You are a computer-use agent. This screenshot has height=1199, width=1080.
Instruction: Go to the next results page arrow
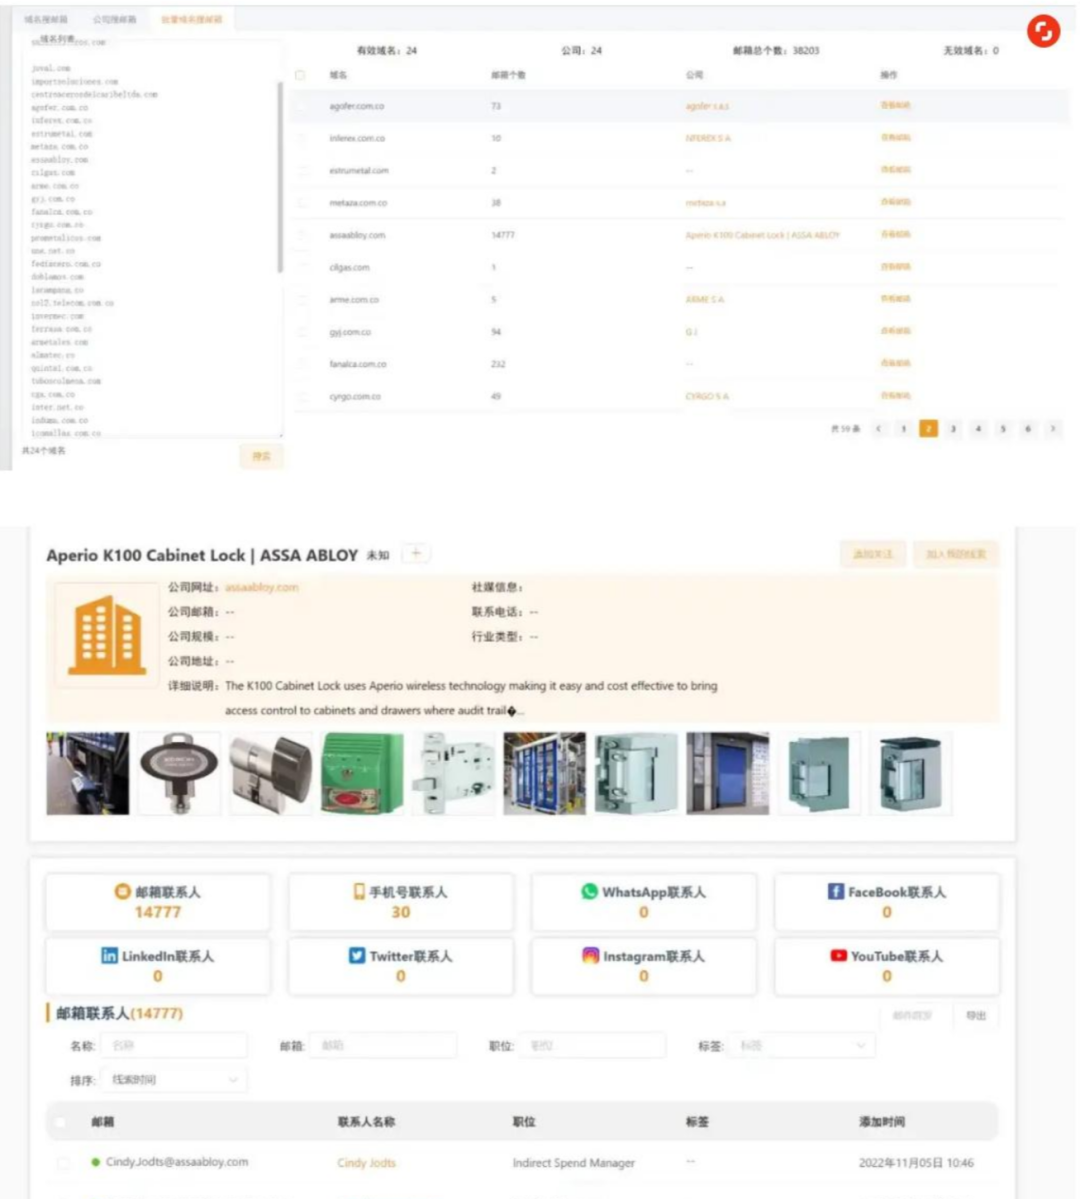tap(1053, 429)
